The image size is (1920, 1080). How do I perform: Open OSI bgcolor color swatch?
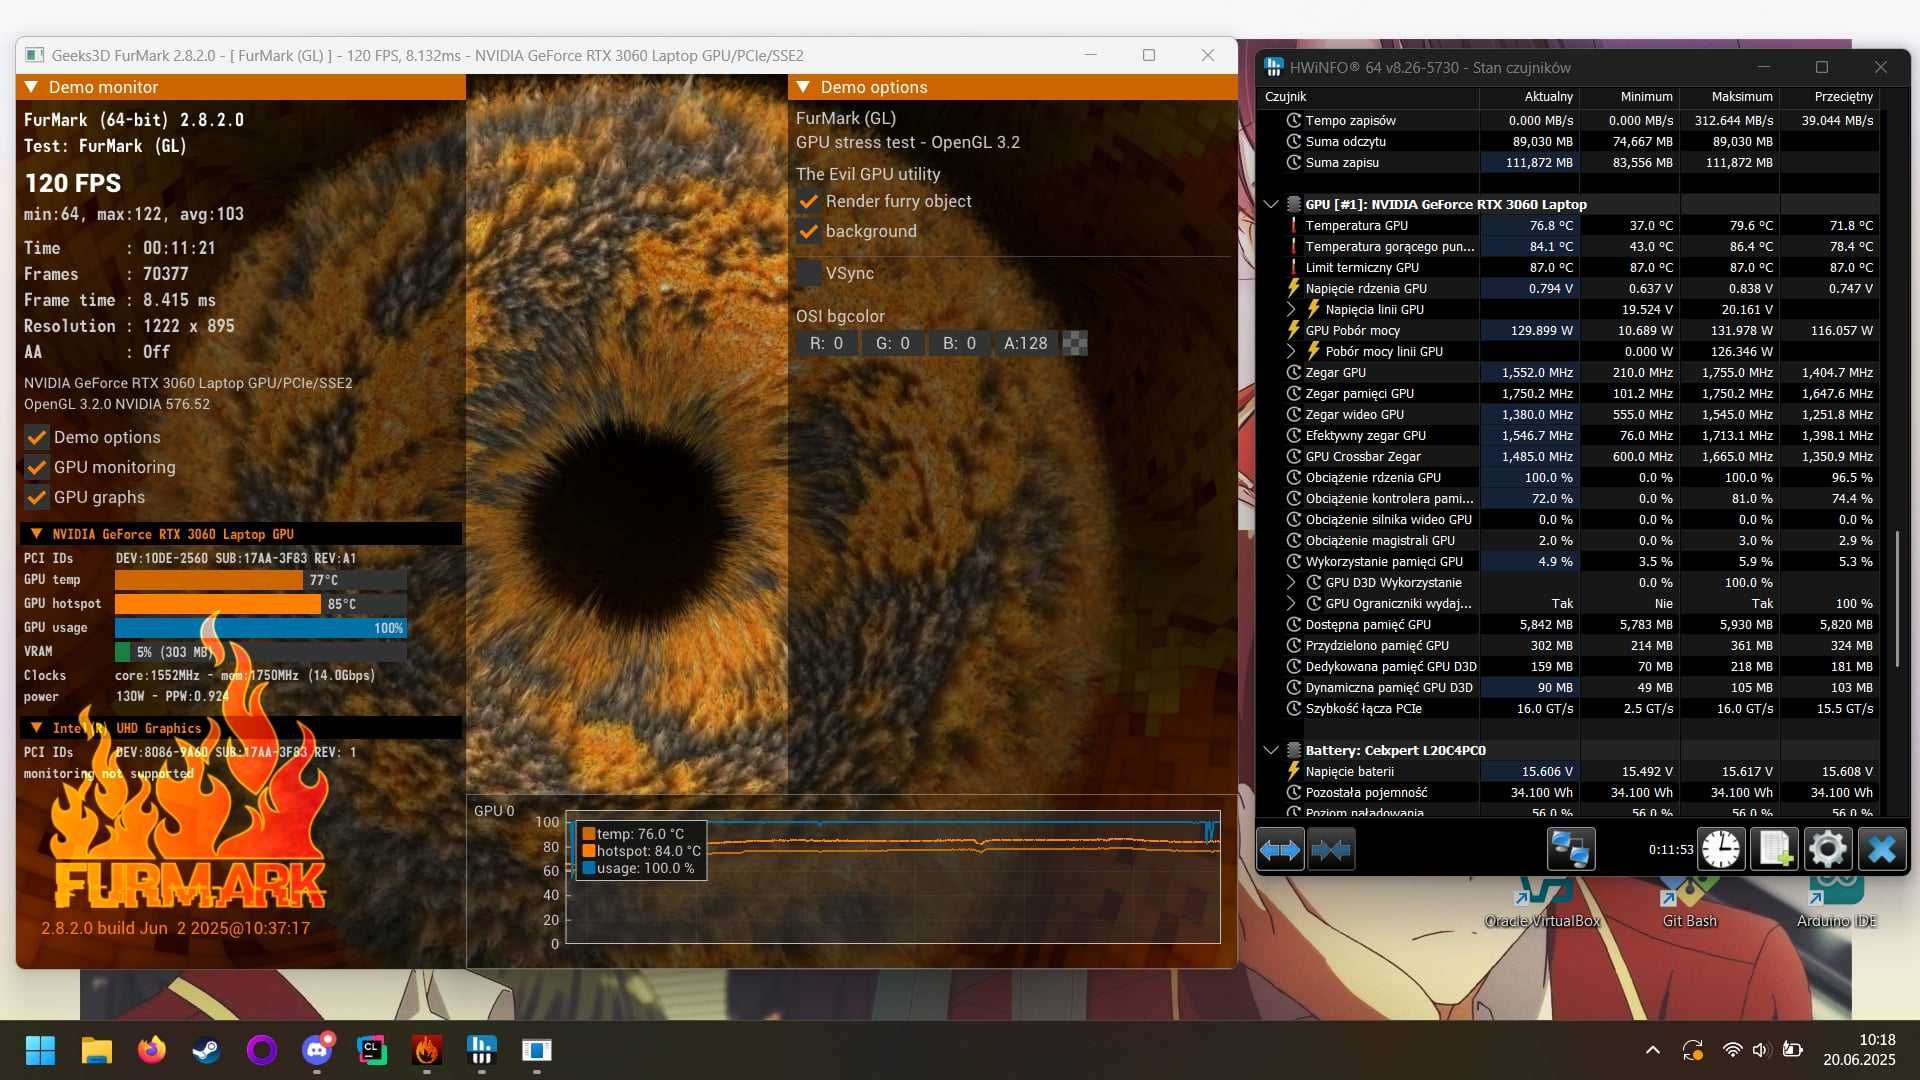1074,343
